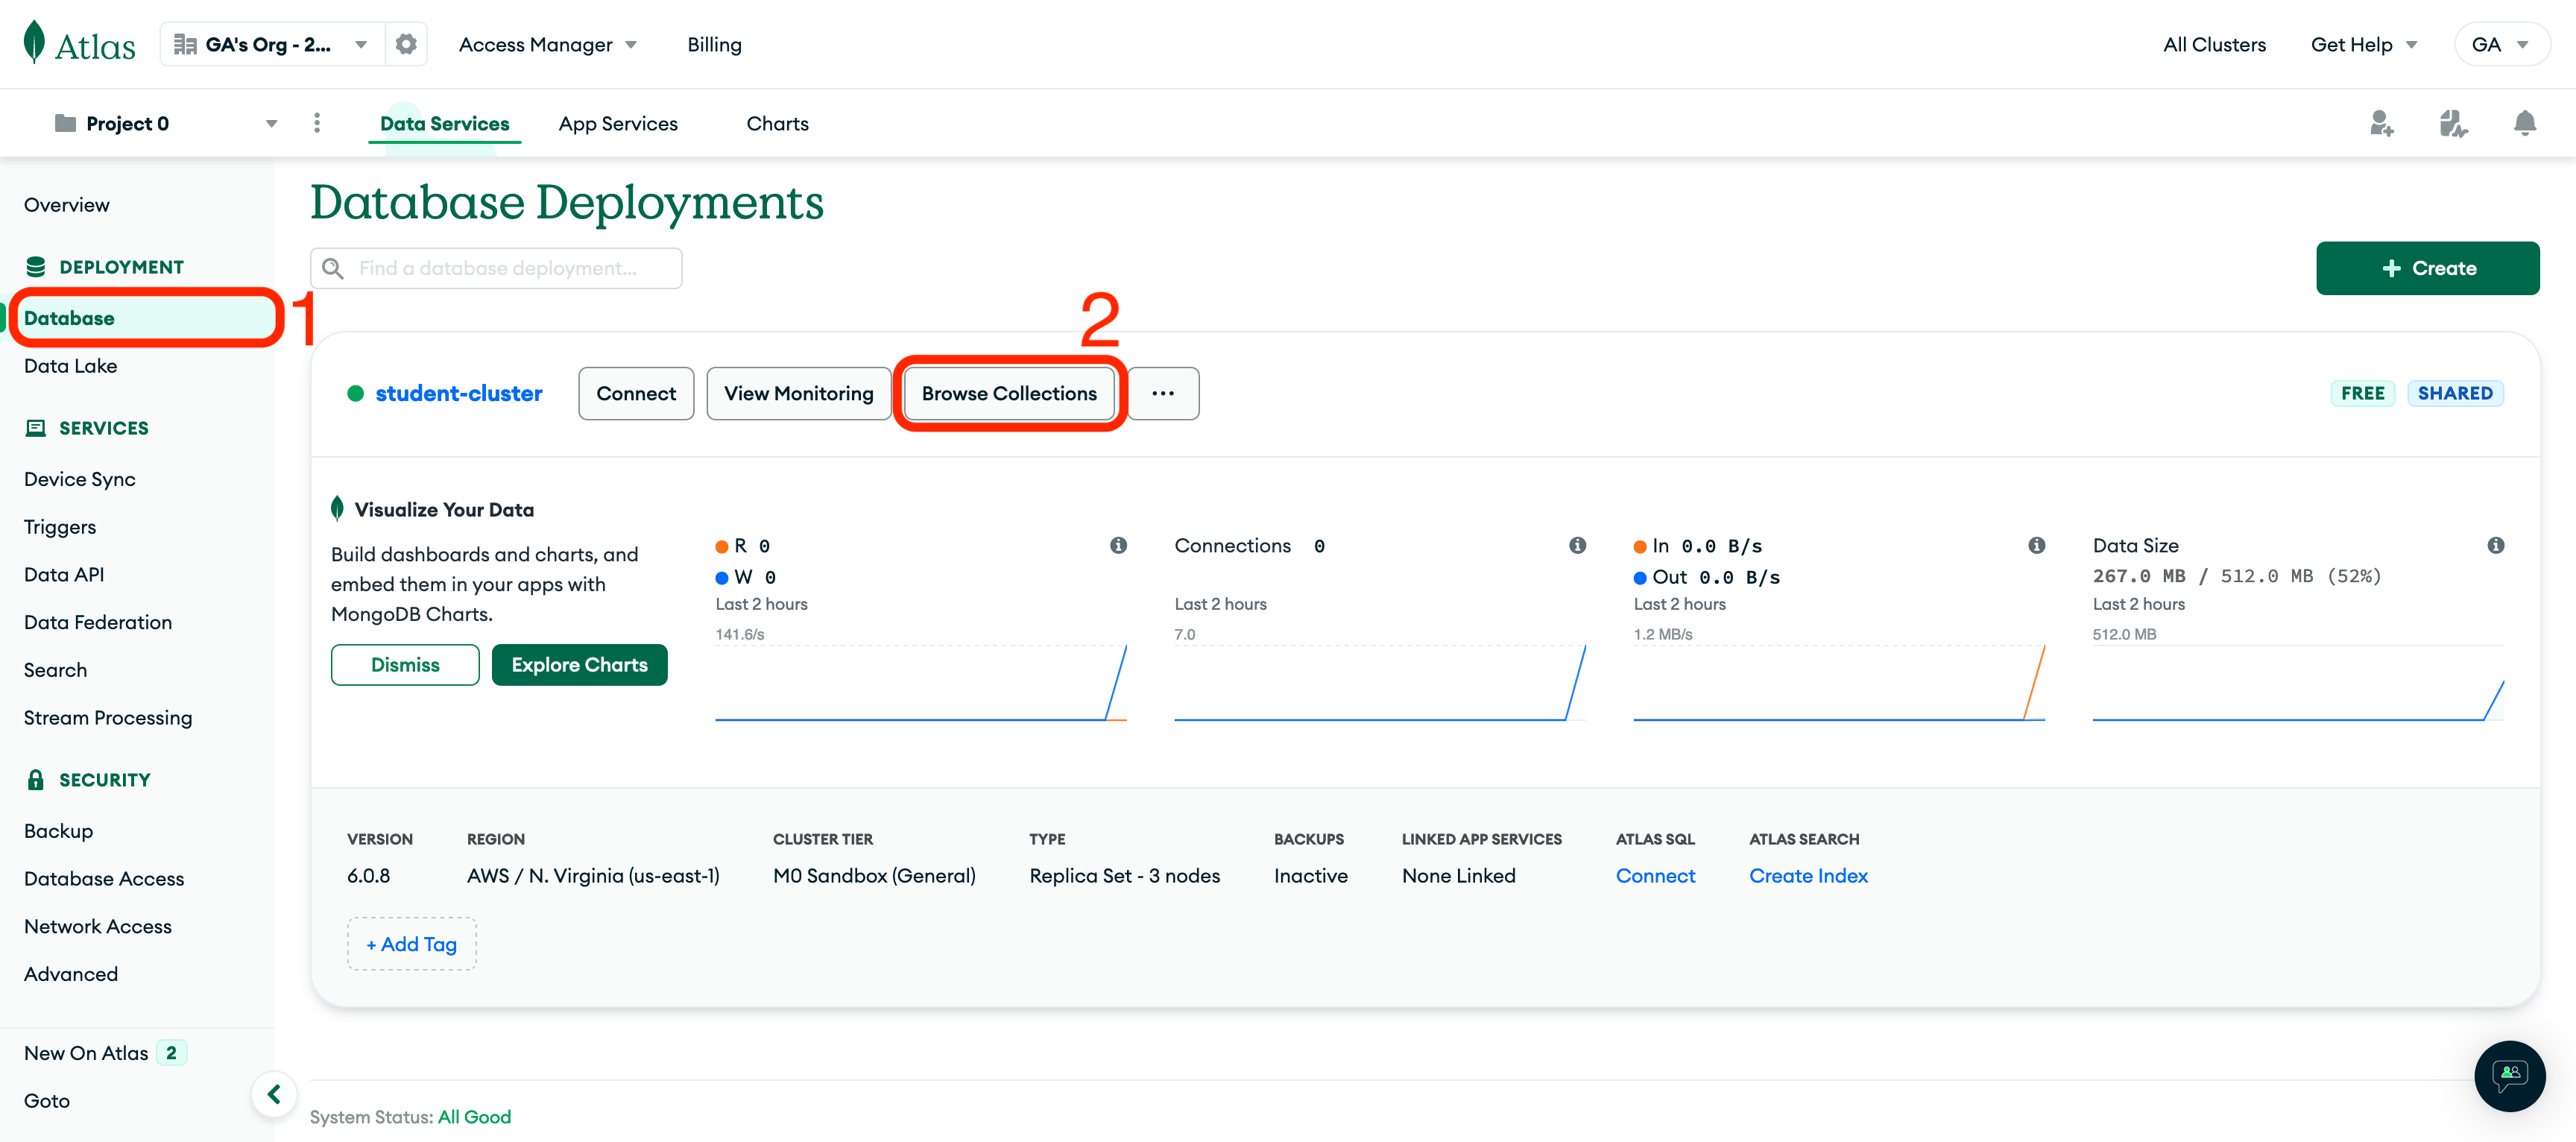
Task: Open Network Access in the sidebar
Action: point(98,926)
